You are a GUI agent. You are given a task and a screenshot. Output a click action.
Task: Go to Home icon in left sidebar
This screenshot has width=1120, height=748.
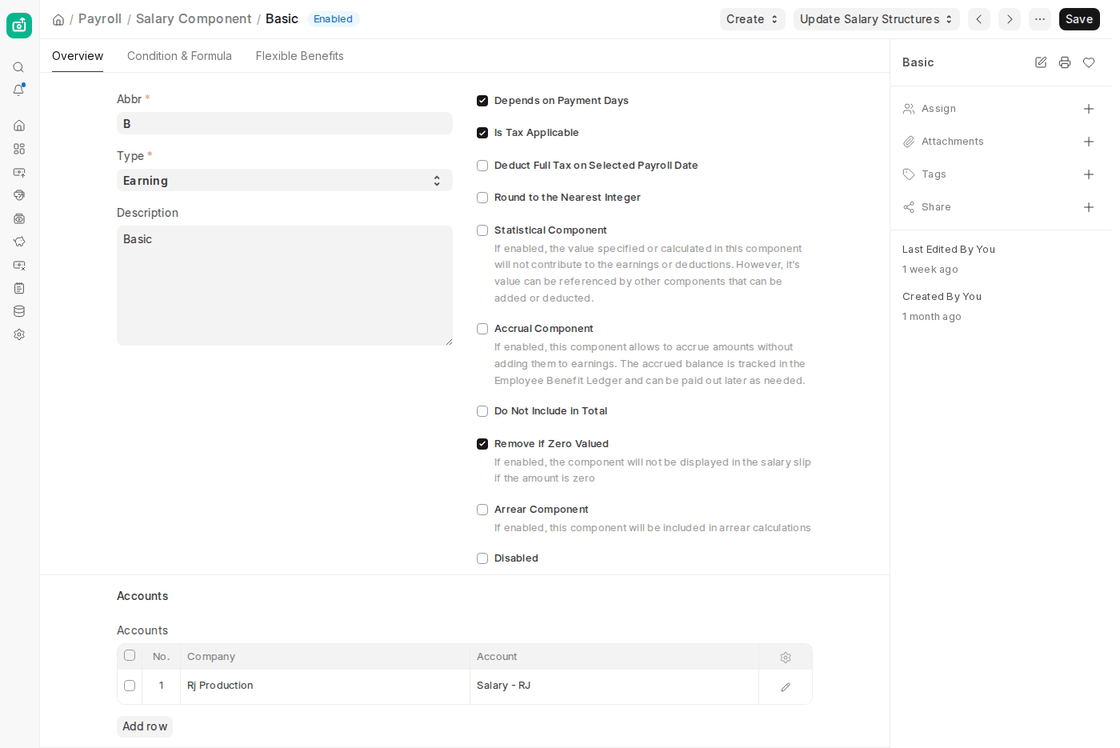point(19,126)
